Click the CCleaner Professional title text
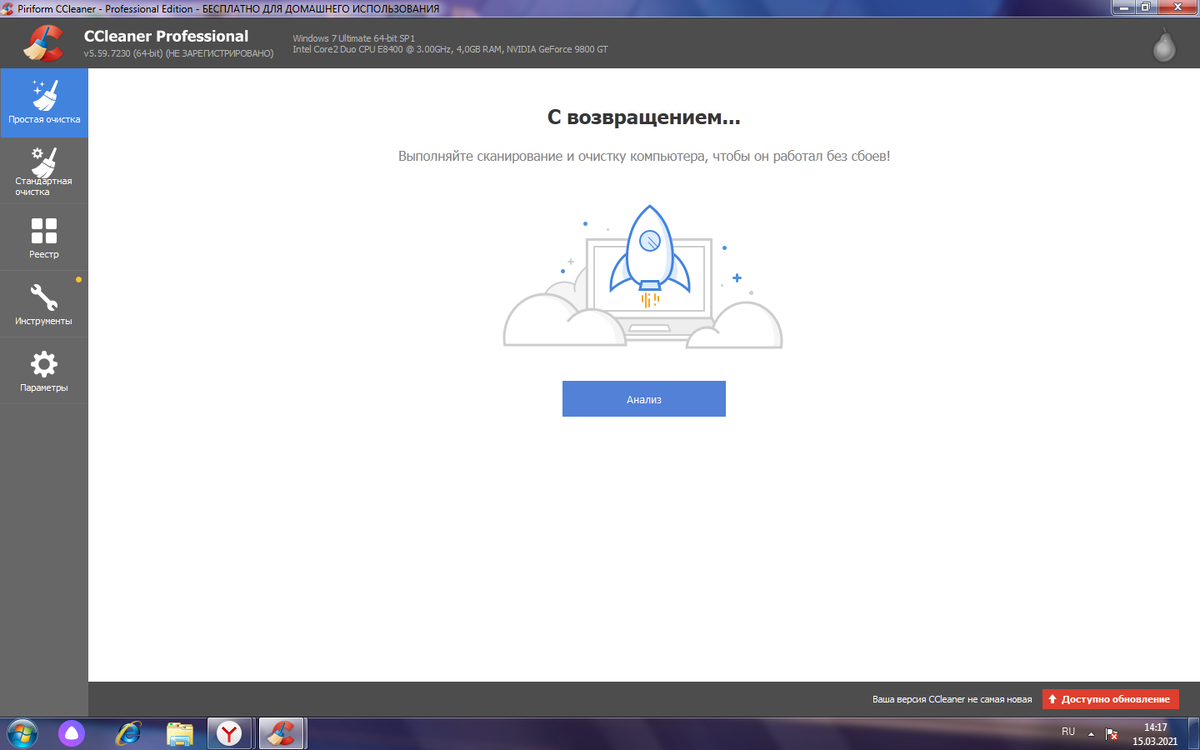Viewport: 1200px width, 750px height. 166,36
